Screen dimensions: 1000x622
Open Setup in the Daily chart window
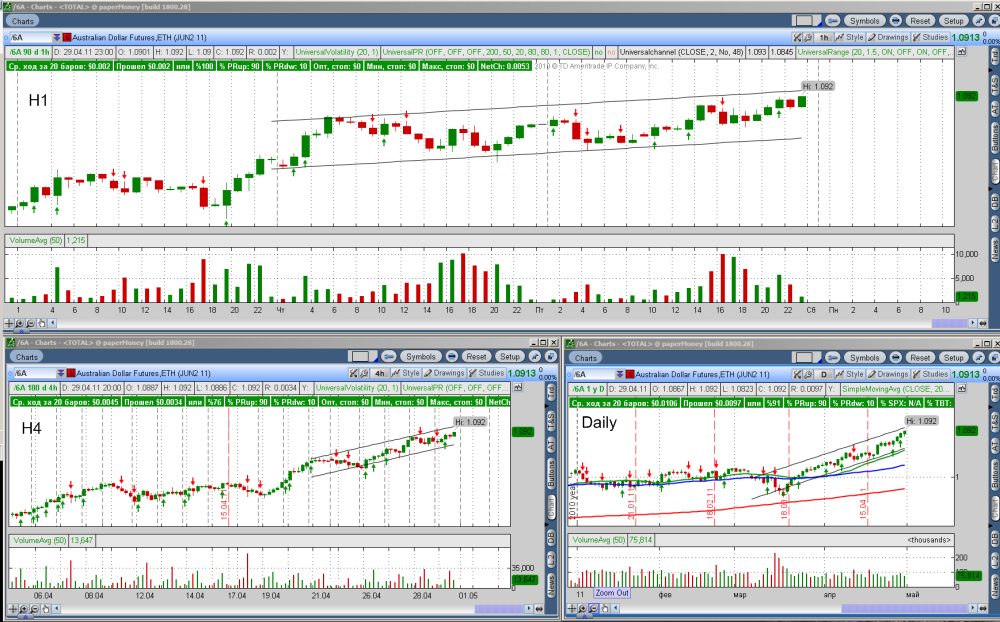954,358
